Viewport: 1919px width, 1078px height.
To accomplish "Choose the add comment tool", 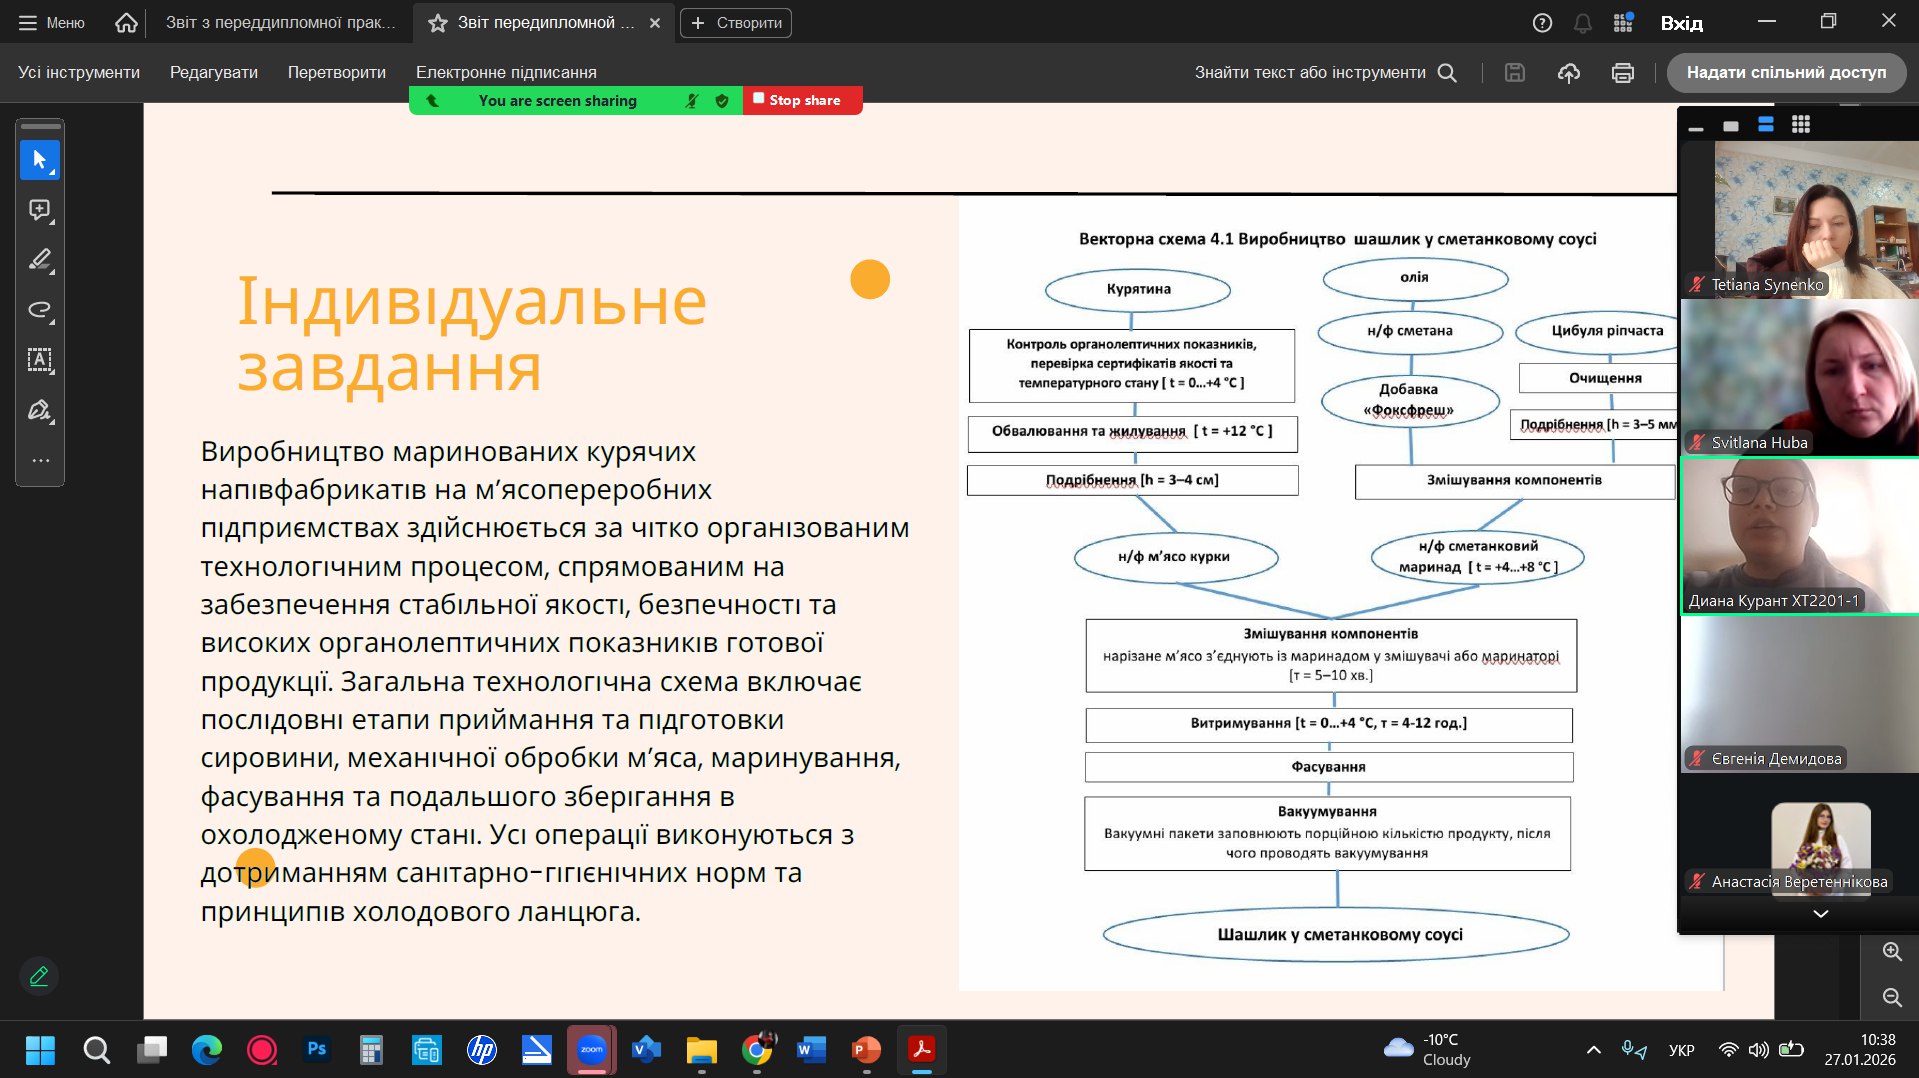I will pos(40,210).
